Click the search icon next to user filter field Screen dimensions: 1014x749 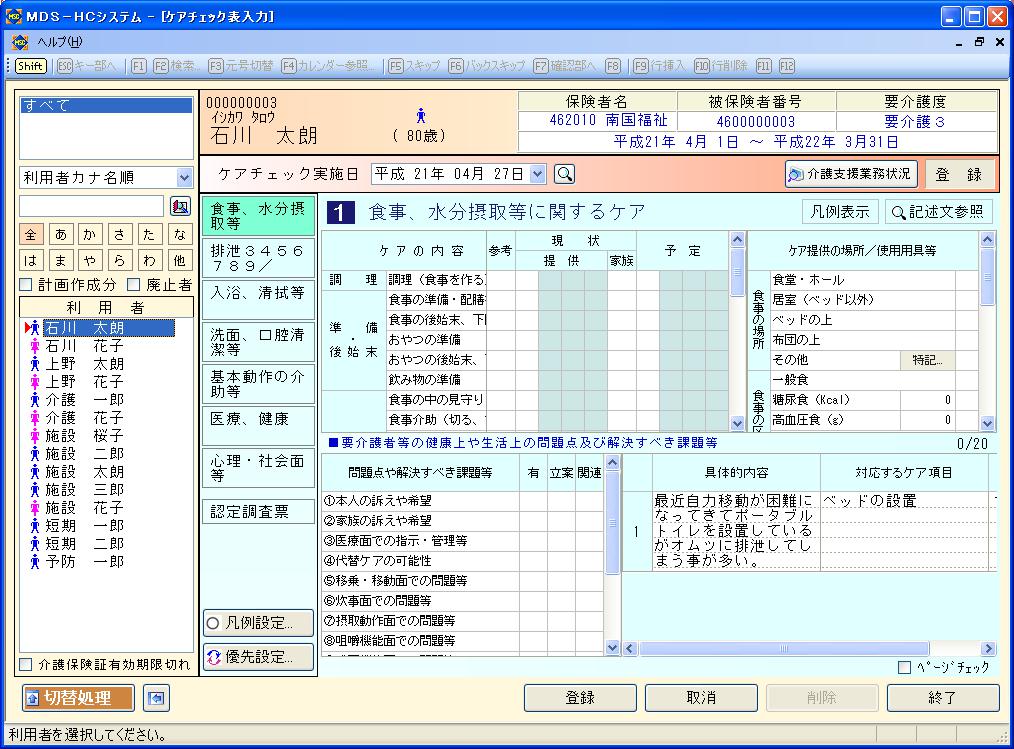[x=180, y=206]
